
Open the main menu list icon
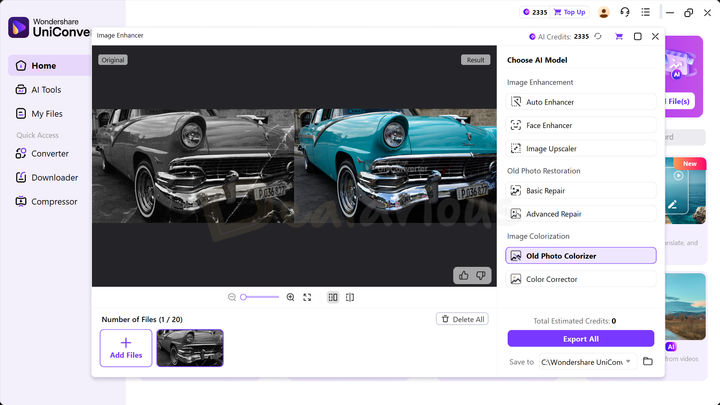coord(646,12)
